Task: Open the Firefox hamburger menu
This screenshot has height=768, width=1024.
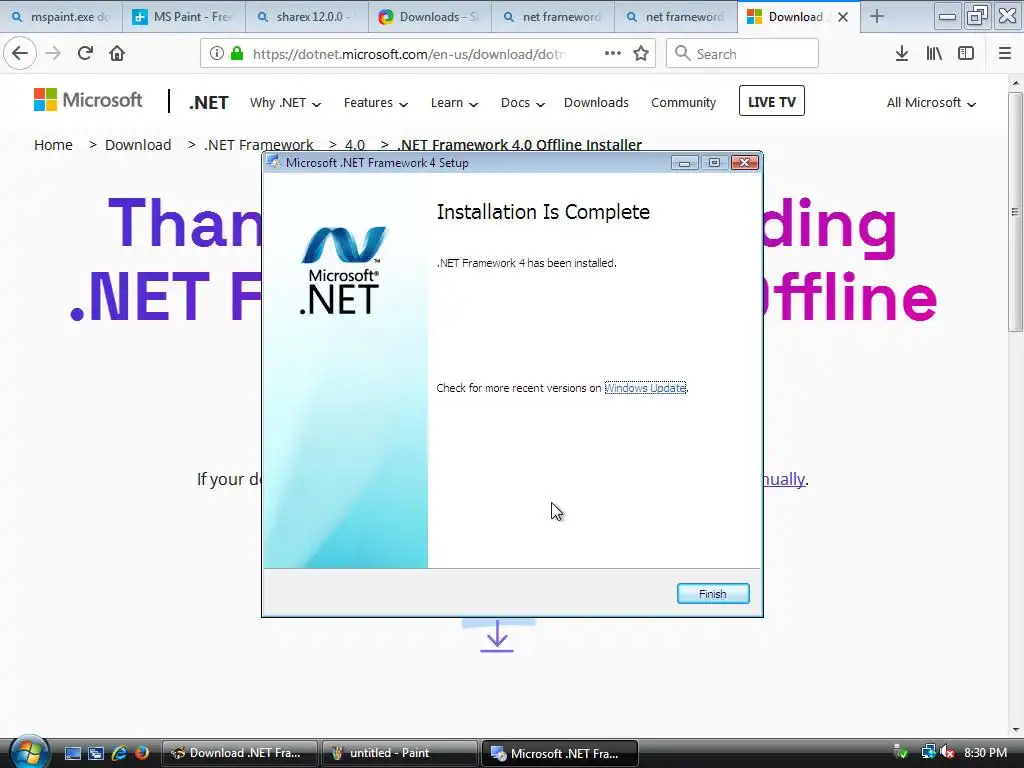Action: pos(1005,54)
